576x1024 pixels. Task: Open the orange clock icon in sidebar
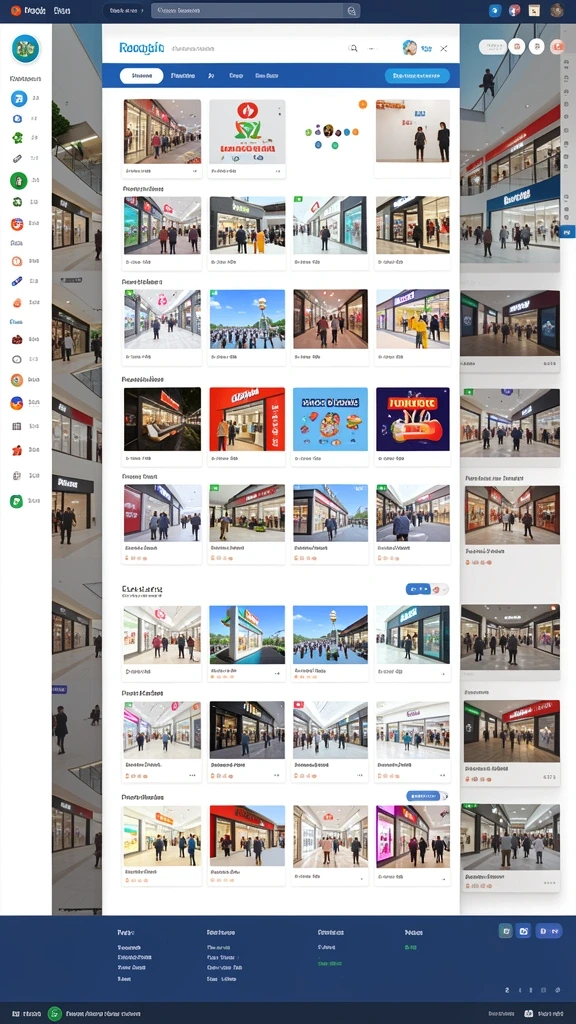pyautogui.click(x=17, y=261)
